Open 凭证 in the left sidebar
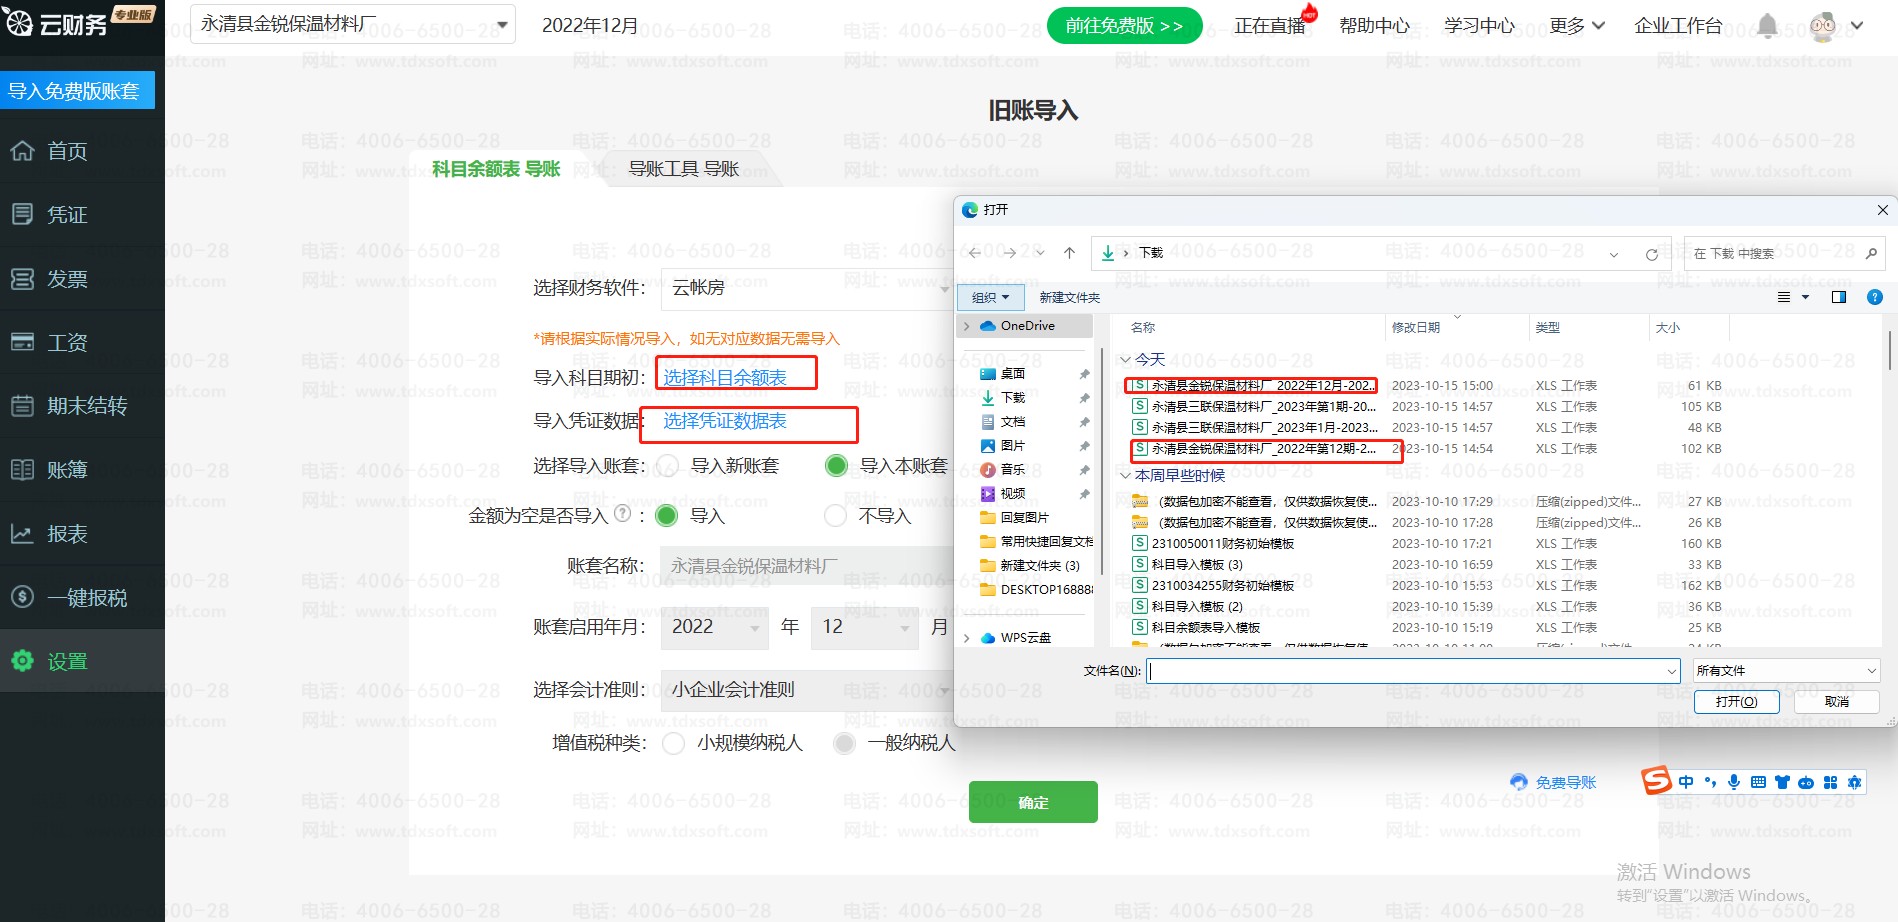Viewport: 1898px width, 922px height. click(67, 215)
